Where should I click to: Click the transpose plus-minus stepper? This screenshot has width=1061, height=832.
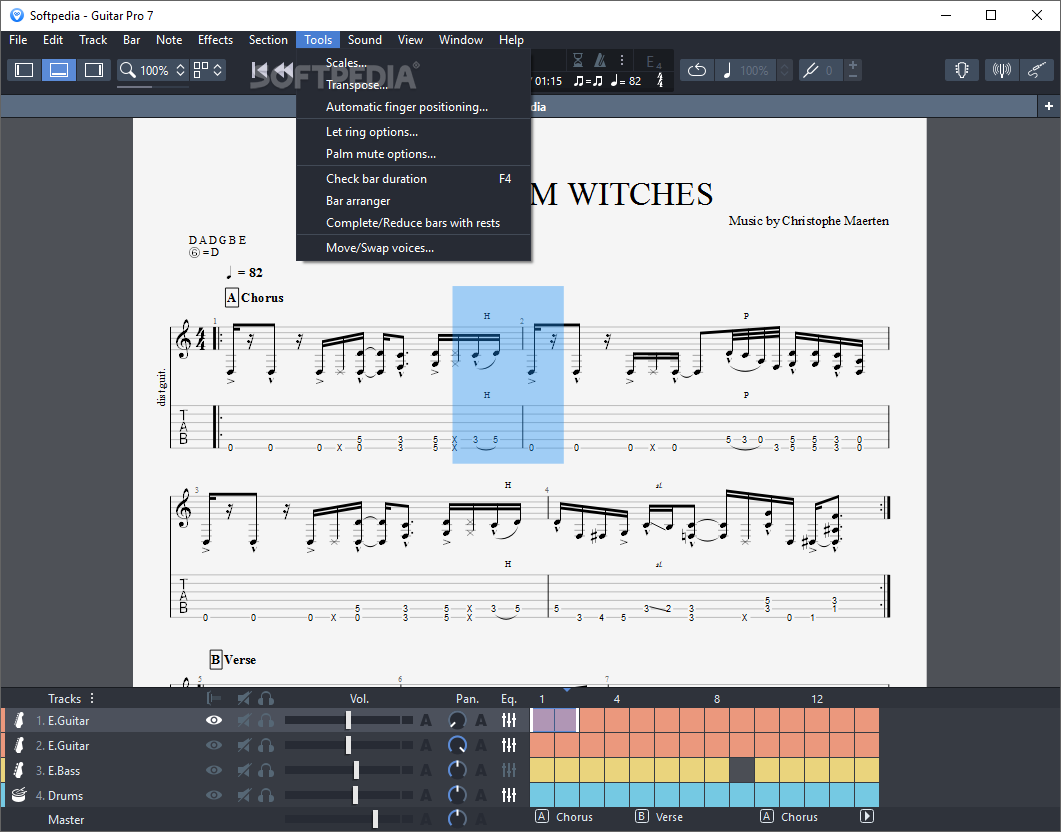pos(853,70)
